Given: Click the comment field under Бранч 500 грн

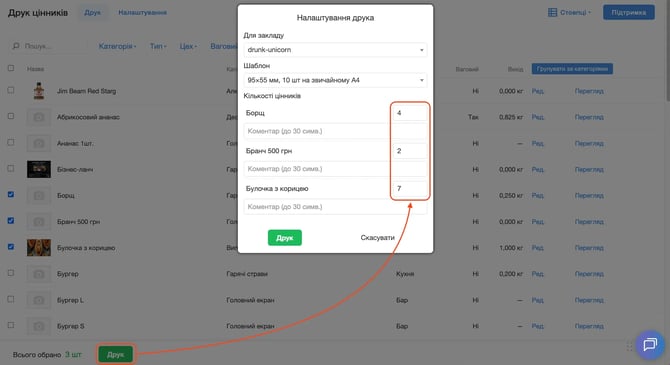Looking at the screenshot, I should [335, 169].
